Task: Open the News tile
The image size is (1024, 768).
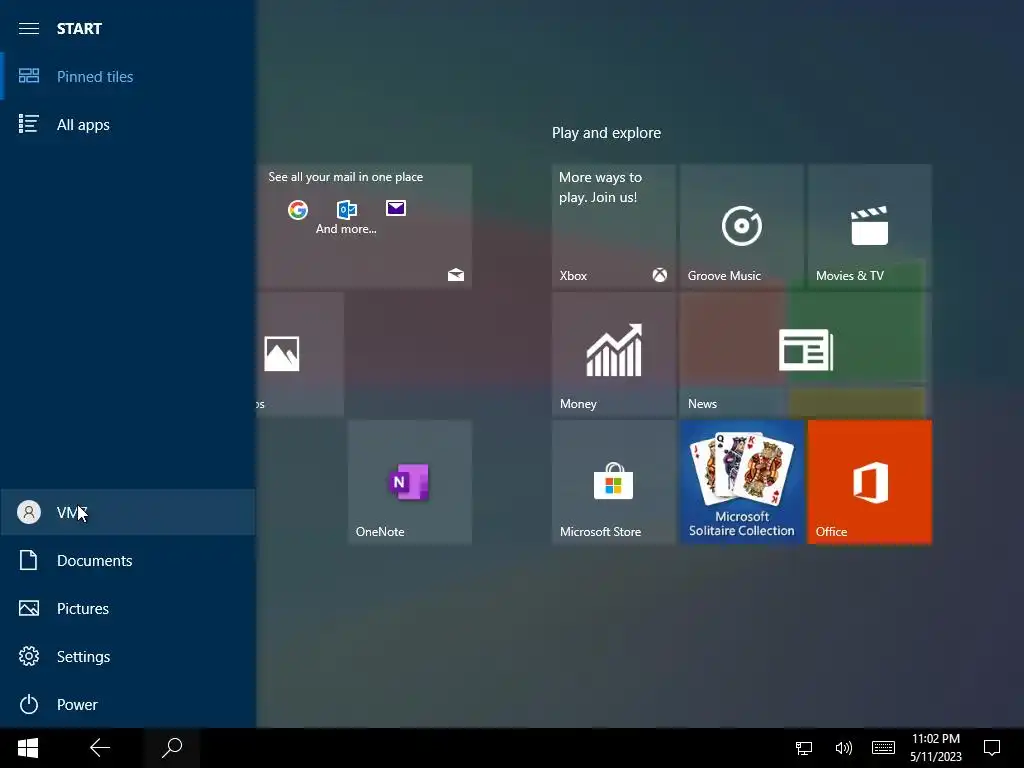Action: (x=805, y=354)
